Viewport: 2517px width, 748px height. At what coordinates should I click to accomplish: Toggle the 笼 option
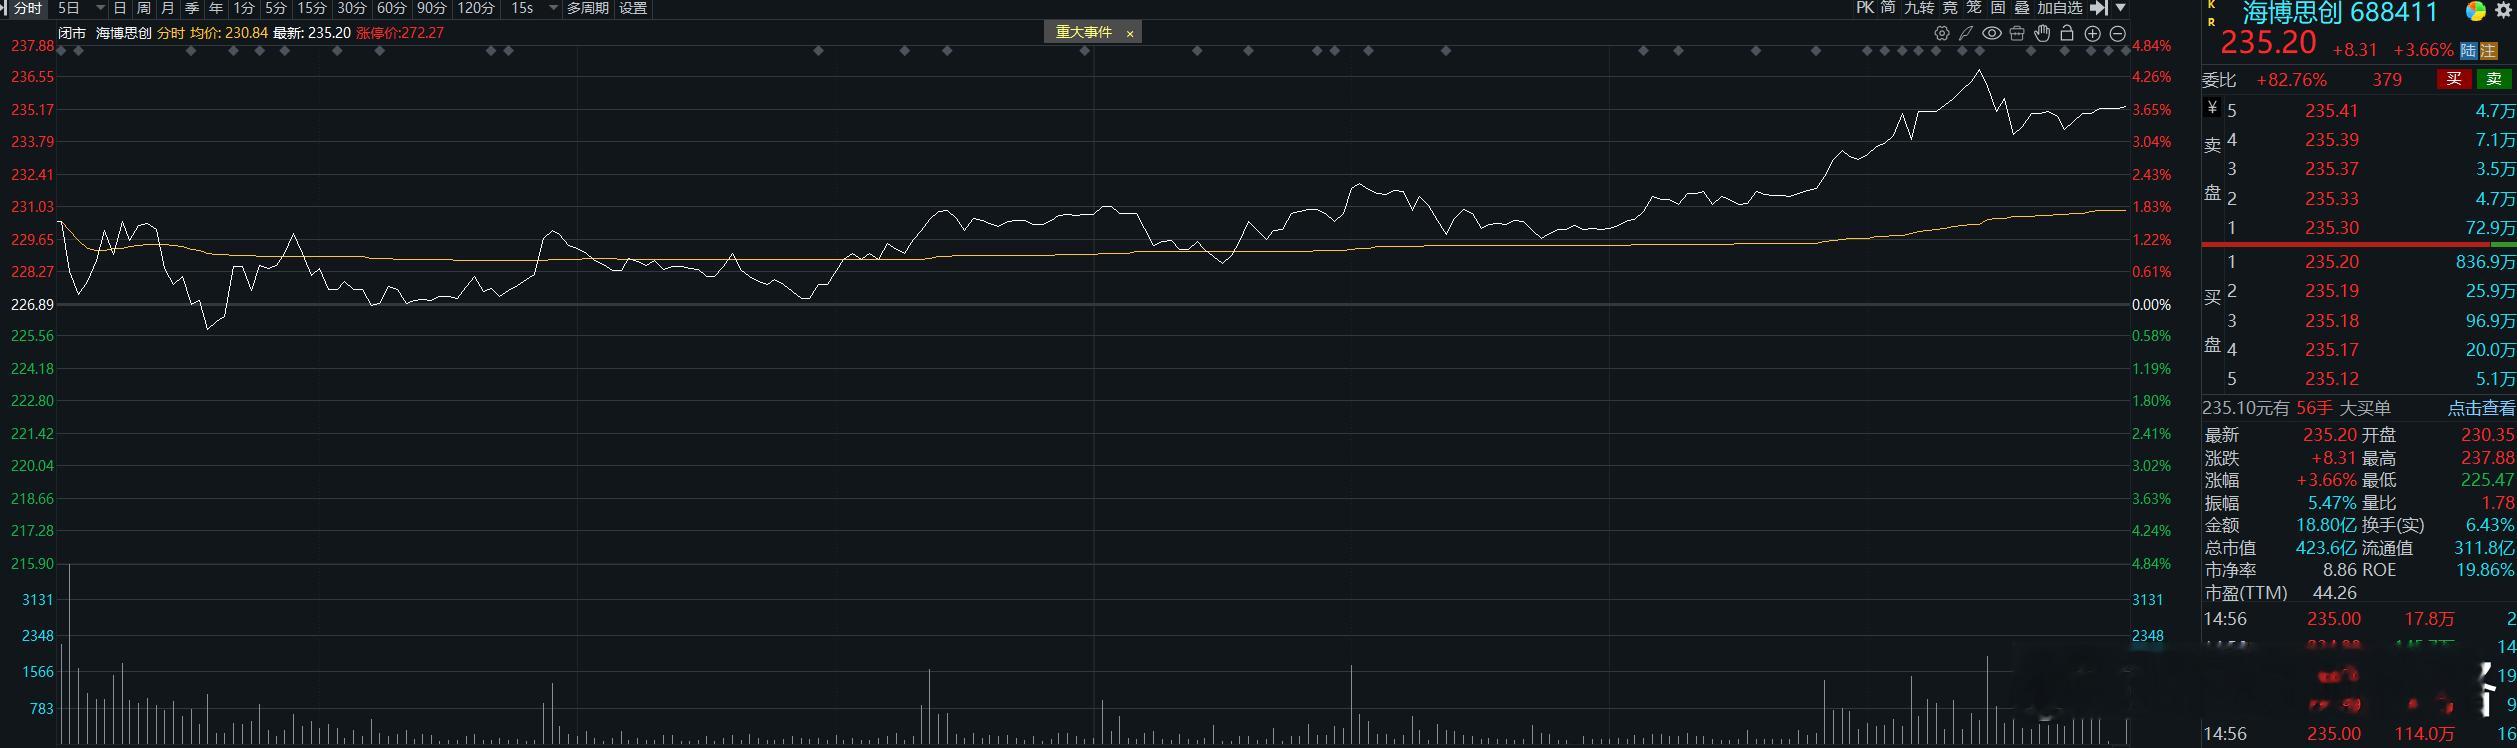click(1974, 8)
